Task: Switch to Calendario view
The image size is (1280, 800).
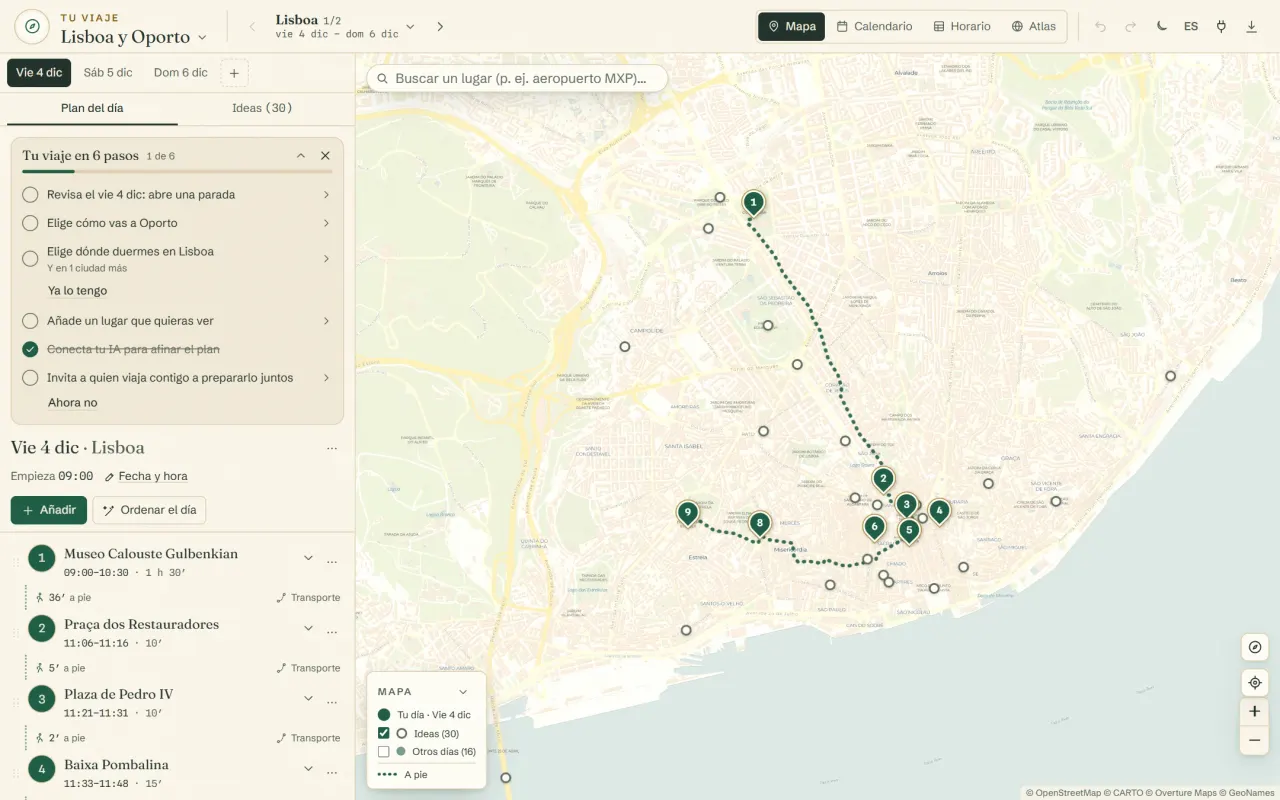Action: (875, 27)
